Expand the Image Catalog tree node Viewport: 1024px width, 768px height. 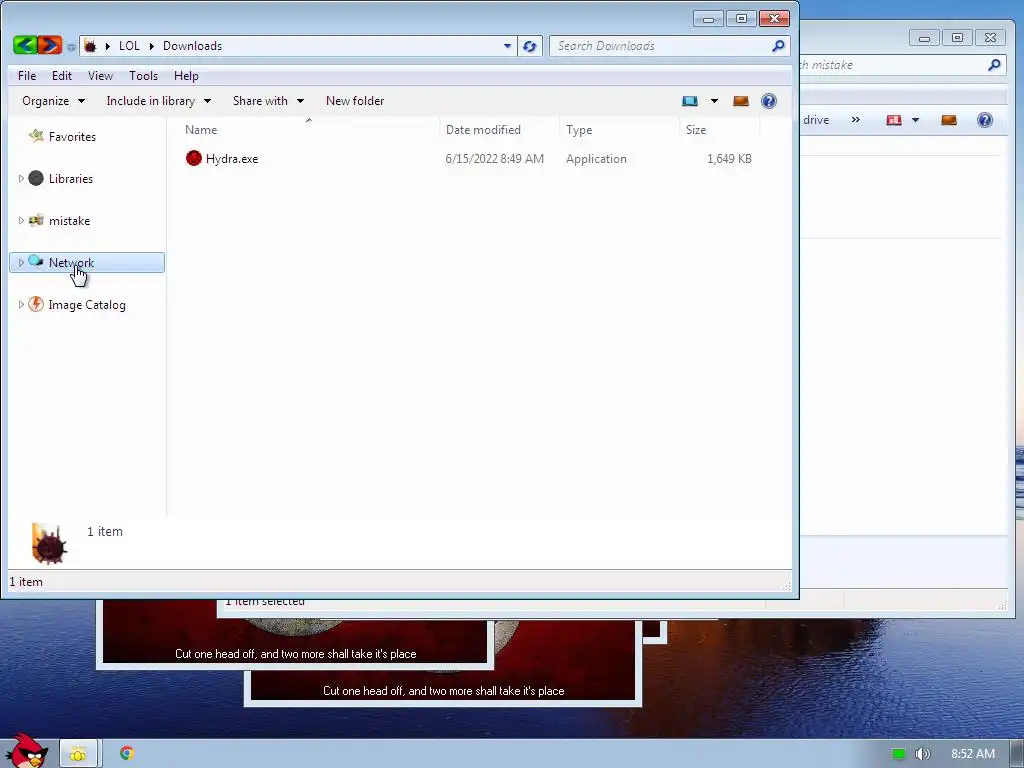tap(21, 304)
